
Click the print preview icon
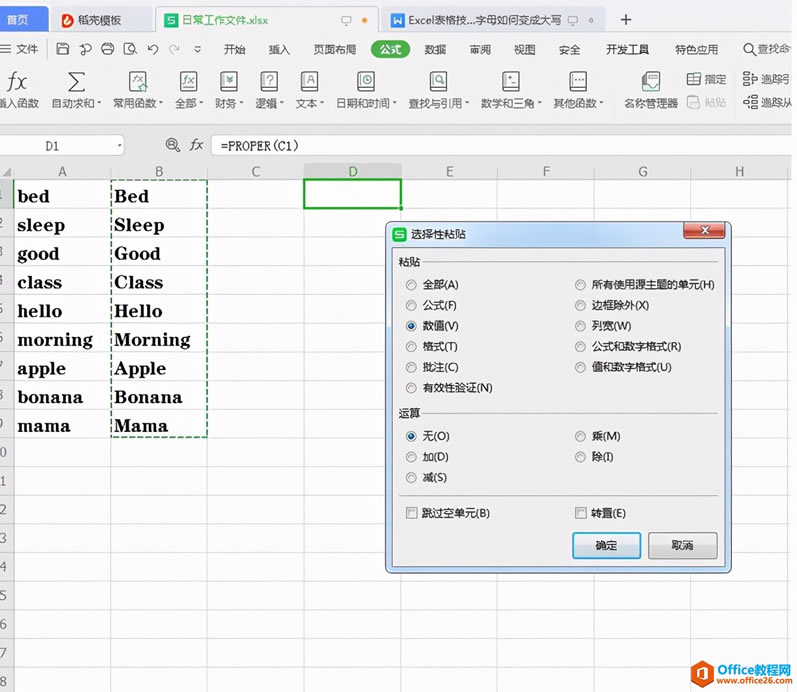[130, 49]
